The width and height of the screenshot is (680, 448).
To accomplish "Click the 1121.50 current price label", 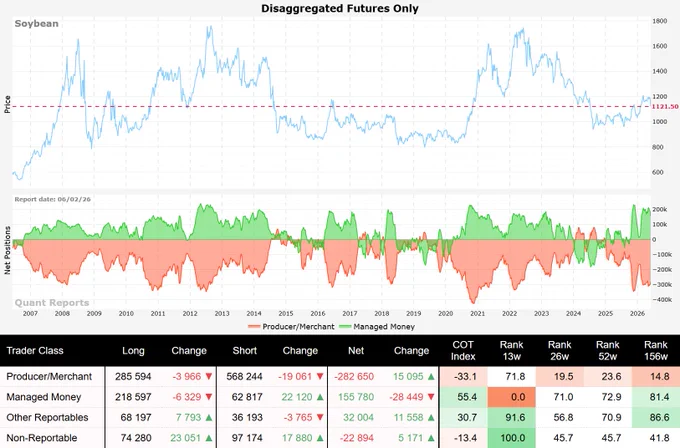I will 665,106.
